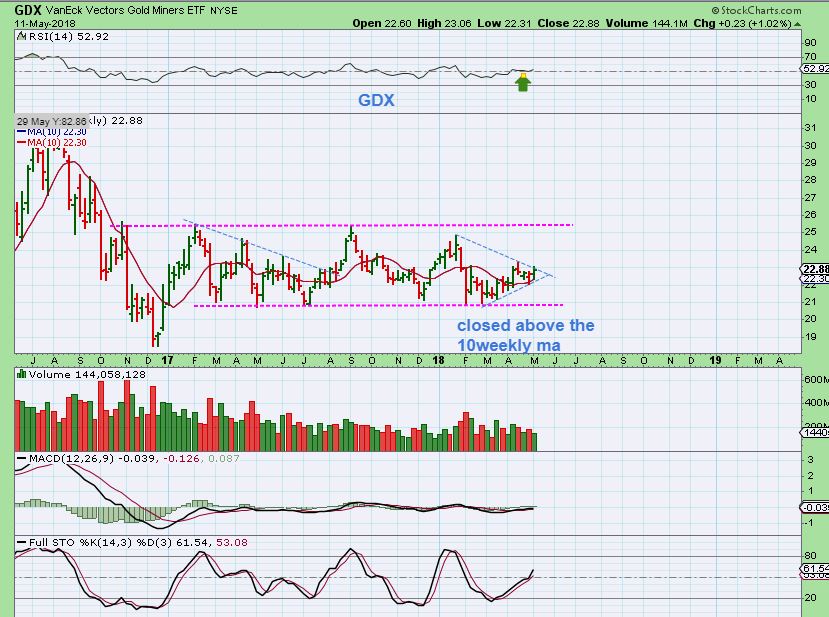Click the 0.087 MACD histogram value
The height and width of the screenshot is (617, 829).
pyautogui.click(x=224, y=458)
